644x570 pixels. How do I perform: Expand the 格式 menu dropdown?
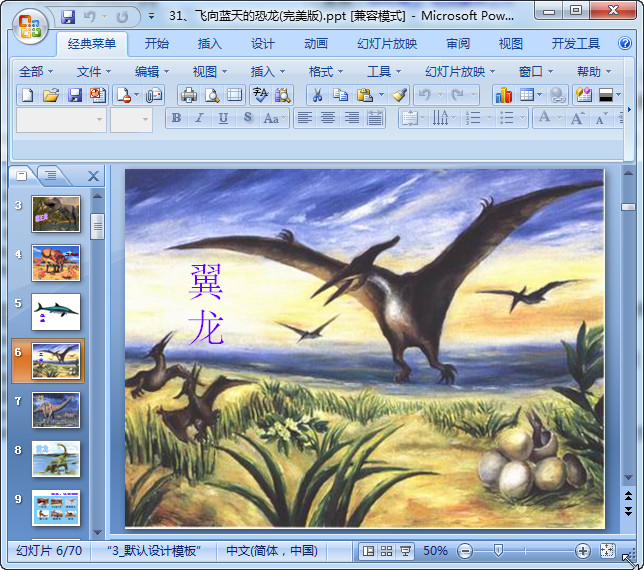pos(326,72)
